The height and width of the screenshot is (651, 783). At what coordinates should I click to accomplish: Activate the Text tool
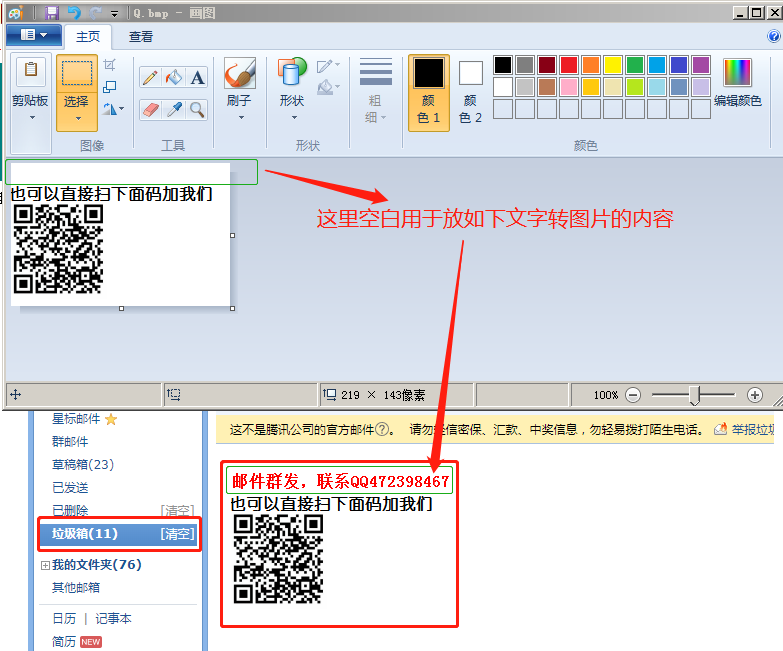[x=197, y=78]
